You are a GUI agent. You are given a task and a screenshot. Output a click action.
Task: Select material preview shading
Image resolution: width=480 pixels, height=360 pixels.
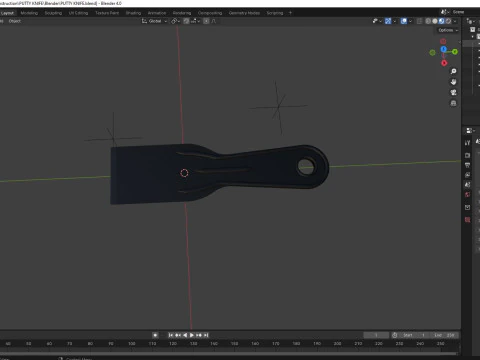coord(442,21)
